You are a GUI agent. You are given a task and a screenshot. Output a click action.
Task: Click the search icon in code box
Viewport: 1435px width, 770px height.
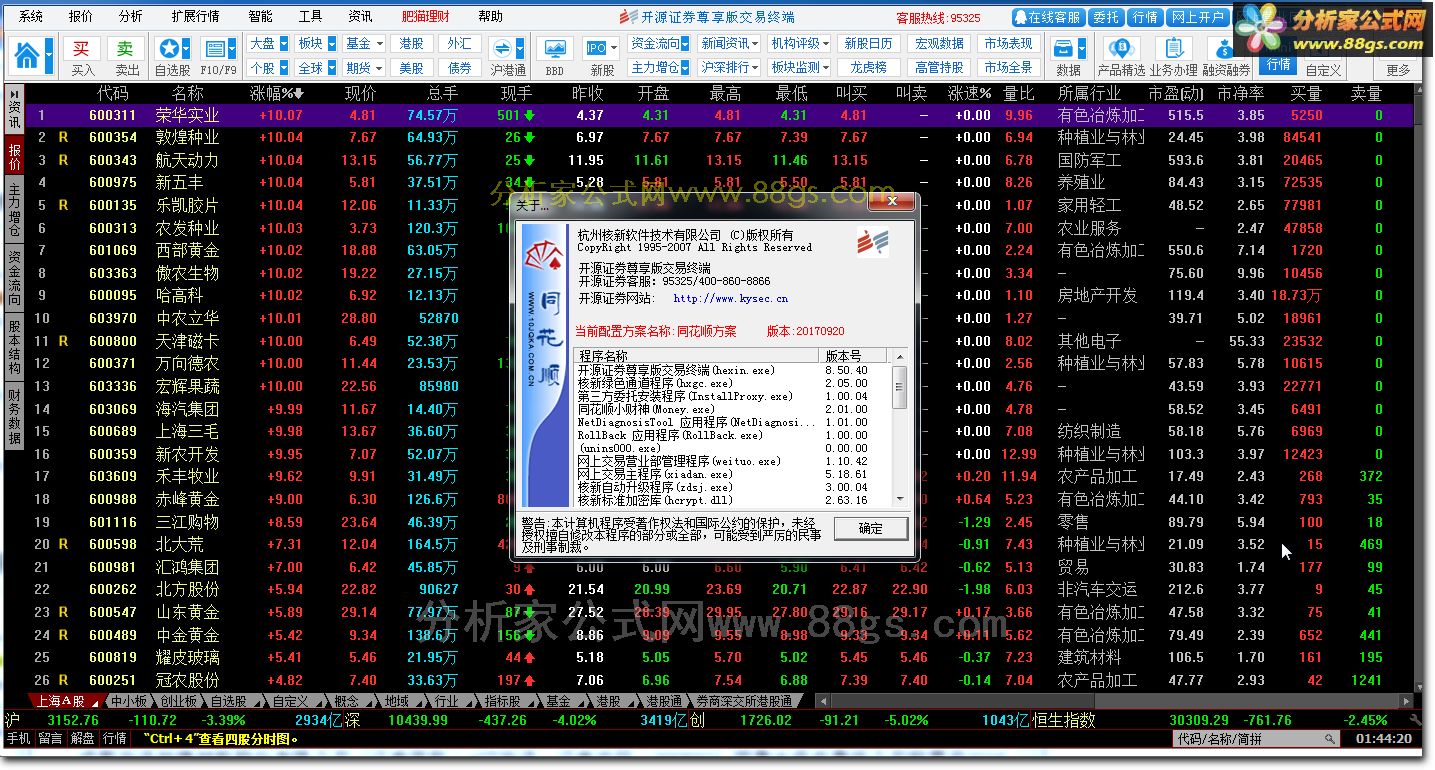[1330, 739]
